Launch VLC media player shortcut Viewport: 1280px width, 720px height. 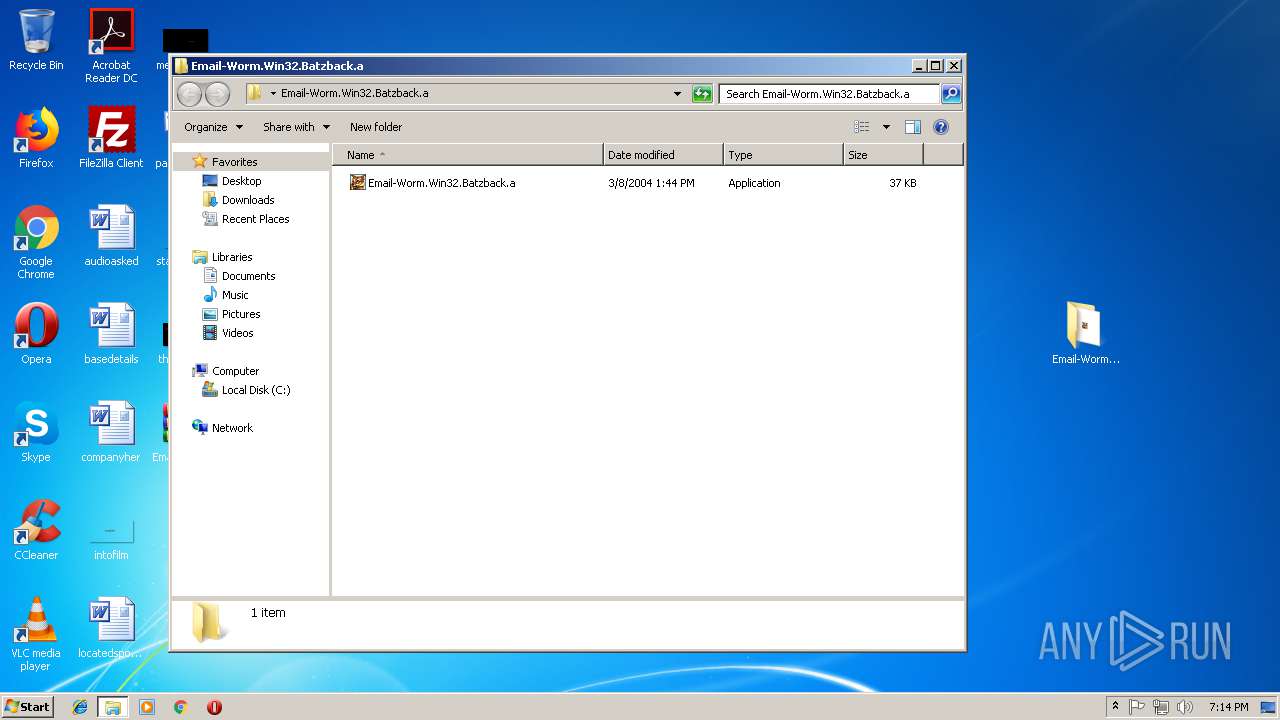(36, 634)
